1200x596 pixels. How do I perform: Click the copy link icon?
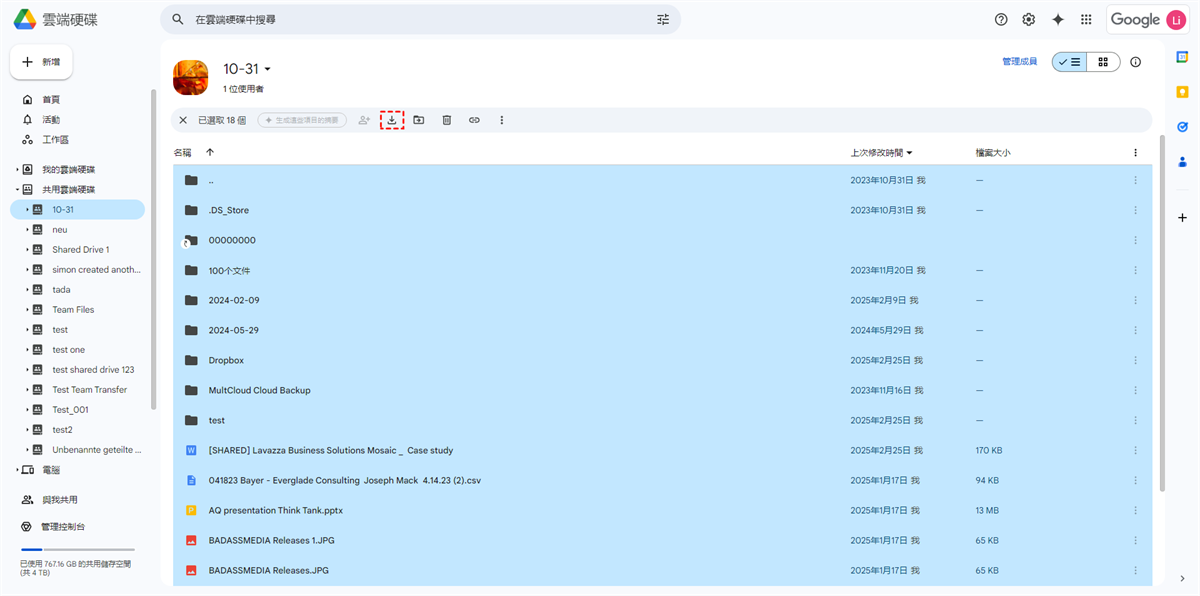[x=474, y=120]
